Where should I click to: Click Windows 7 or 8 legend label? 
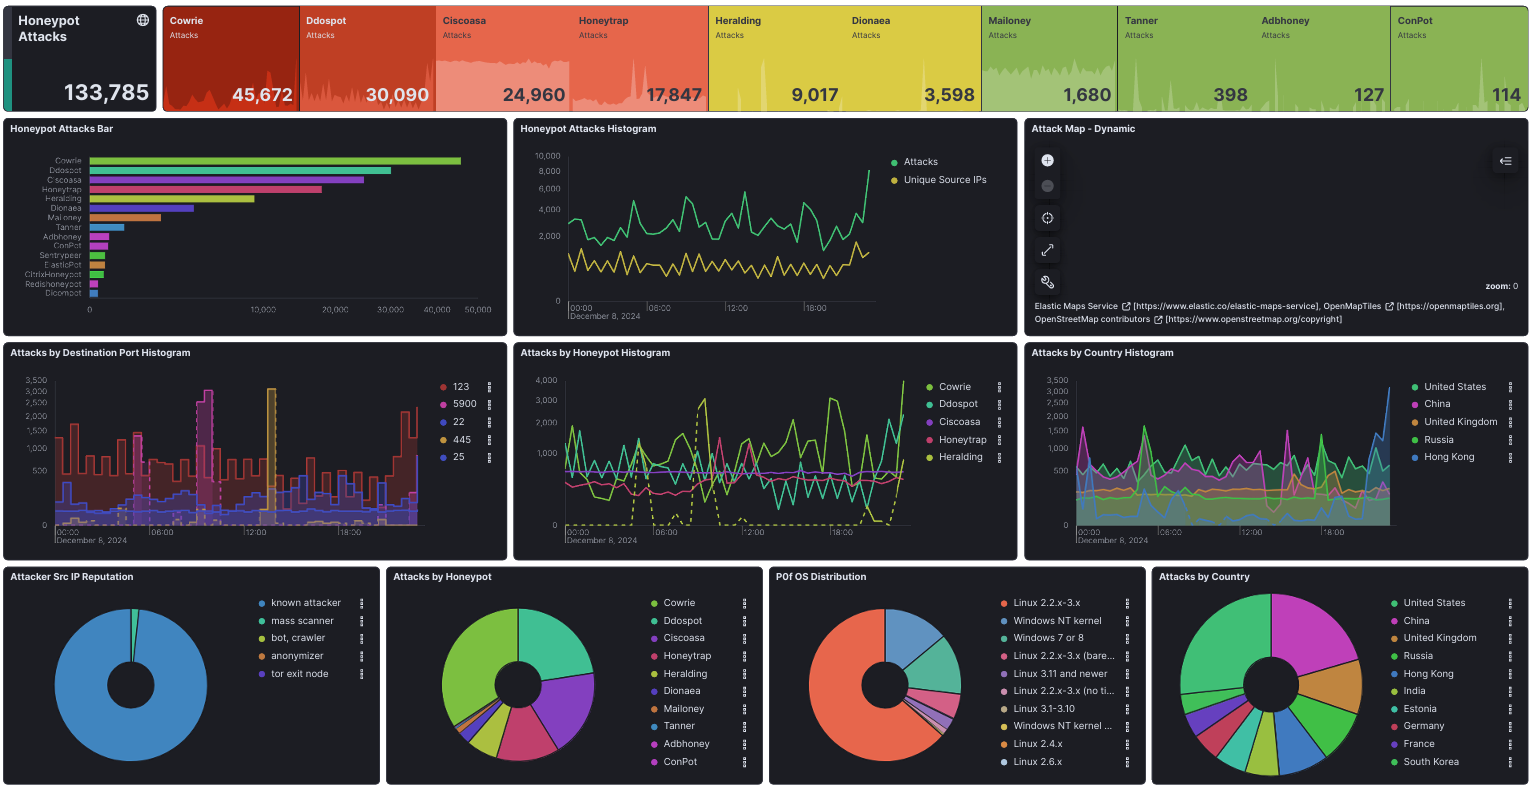click(x=1048, y=638)
